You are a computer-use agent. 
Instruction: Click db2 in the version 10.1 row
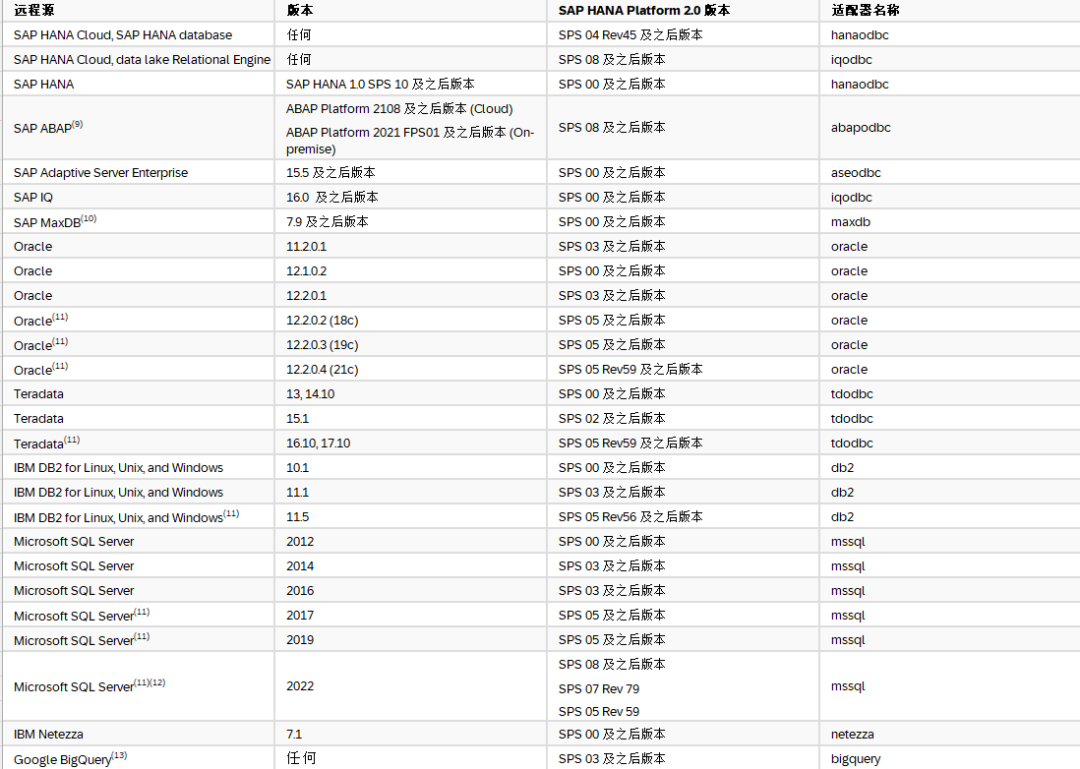842,468
